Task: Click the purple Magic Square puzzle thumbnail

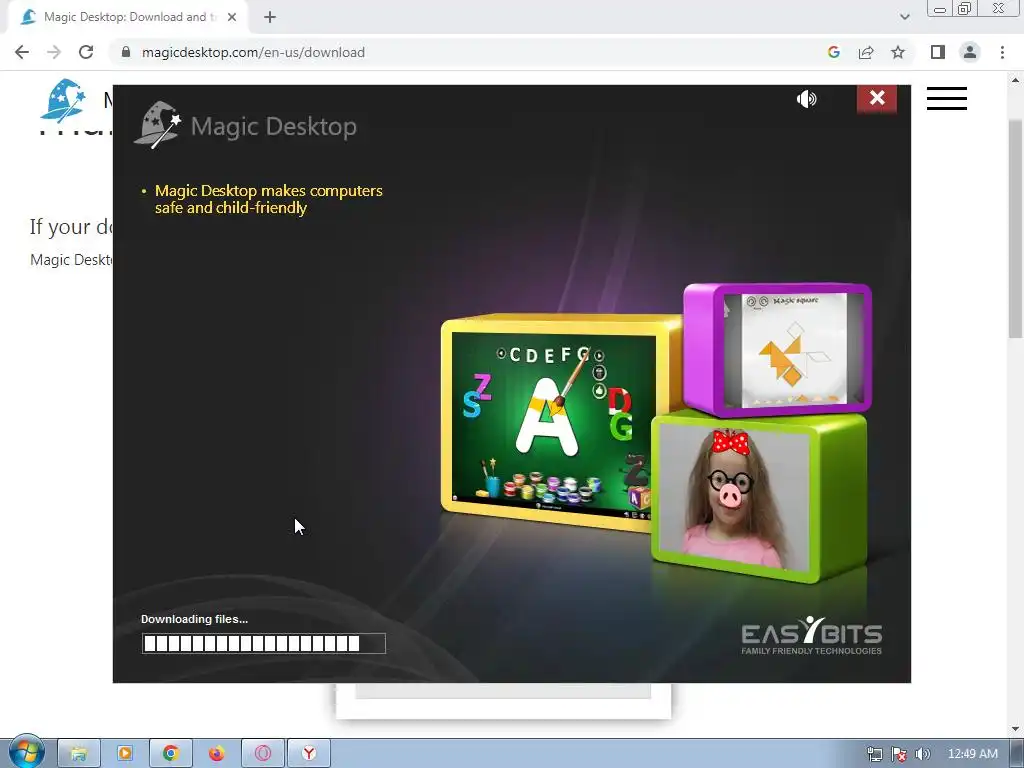Action: 778,349
